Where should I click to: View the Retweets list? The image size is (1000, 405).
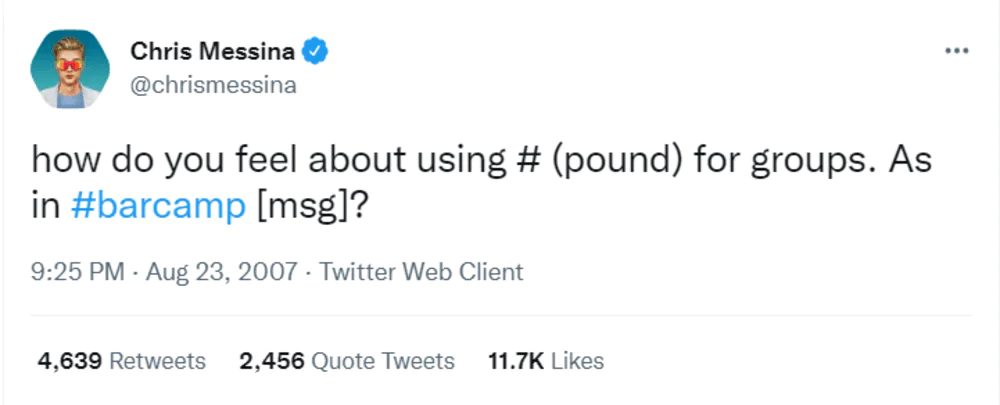tap(157, 361)
